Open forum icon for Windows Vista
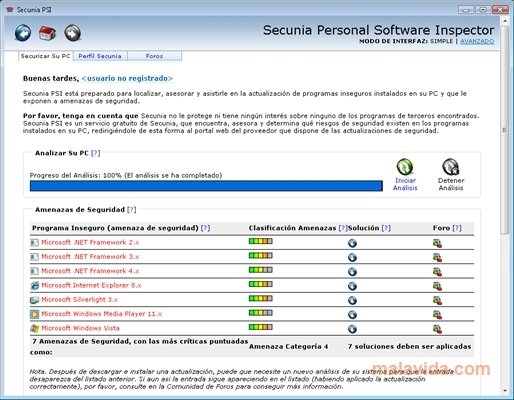The height and width of the screenshot is (400, 514). tap(437, 329)
